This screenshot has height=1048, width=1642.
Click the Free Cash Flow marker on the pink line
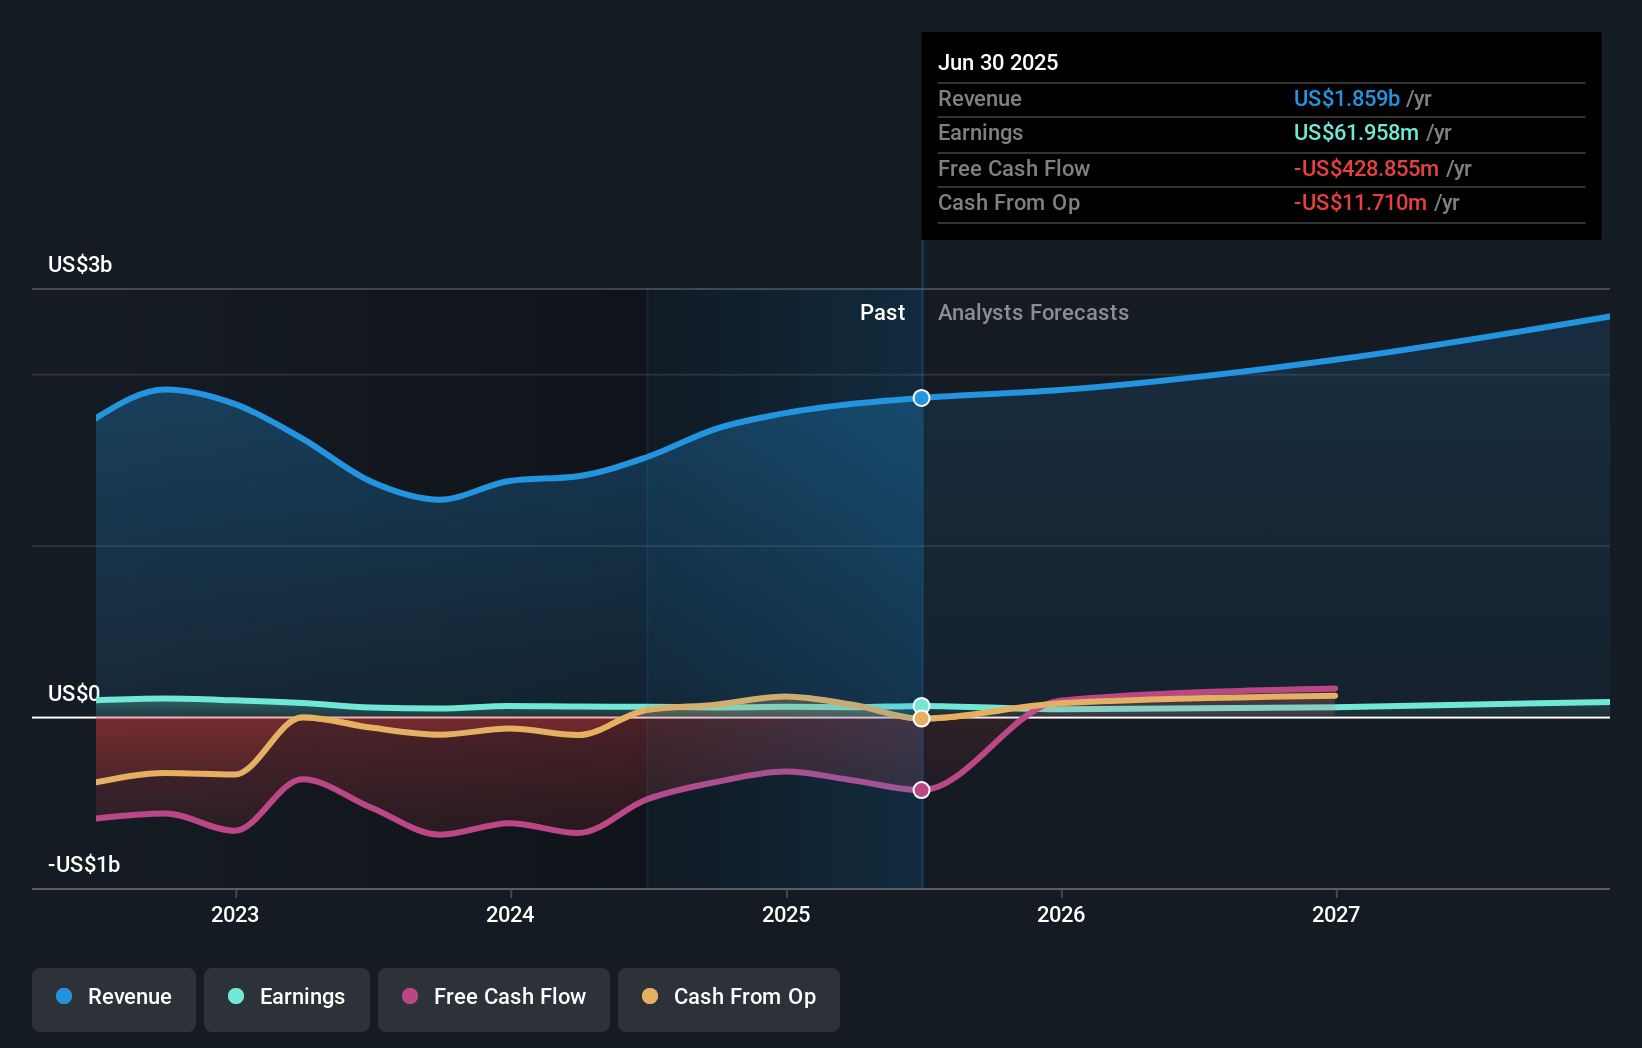(921, 790)
